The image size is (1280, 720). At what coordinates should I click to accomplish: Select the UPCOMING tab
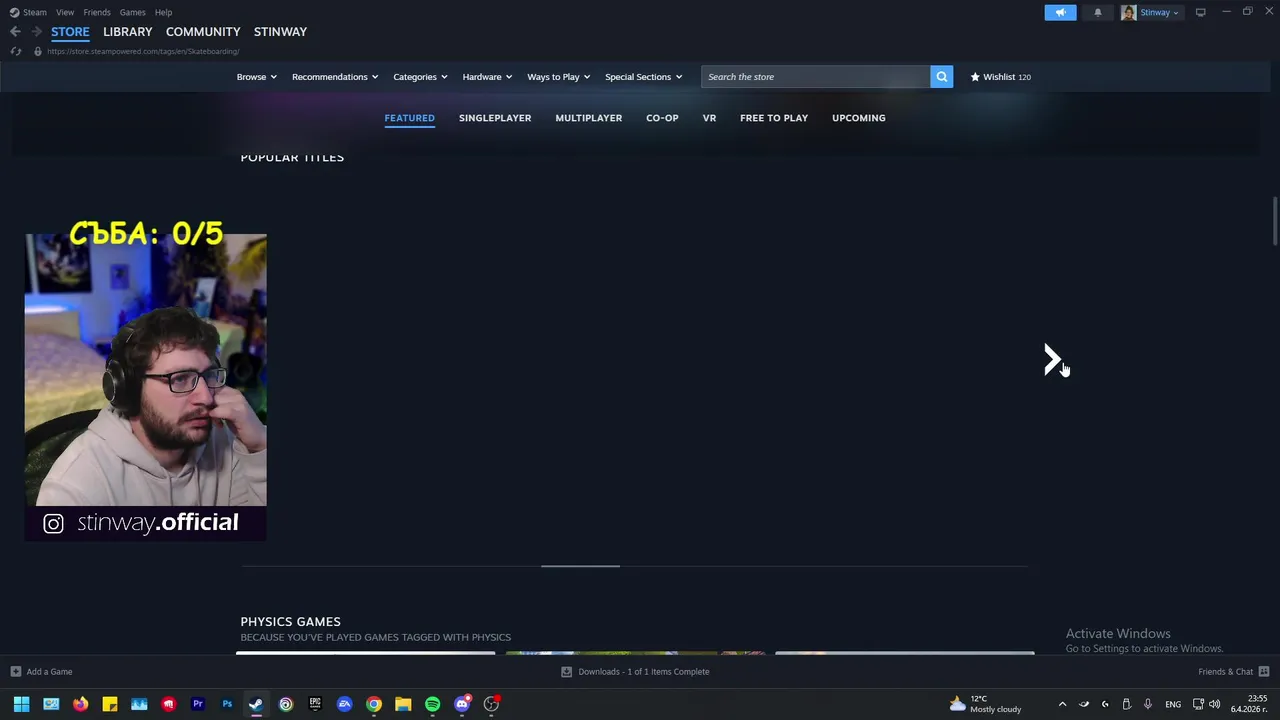click(859, 118)
